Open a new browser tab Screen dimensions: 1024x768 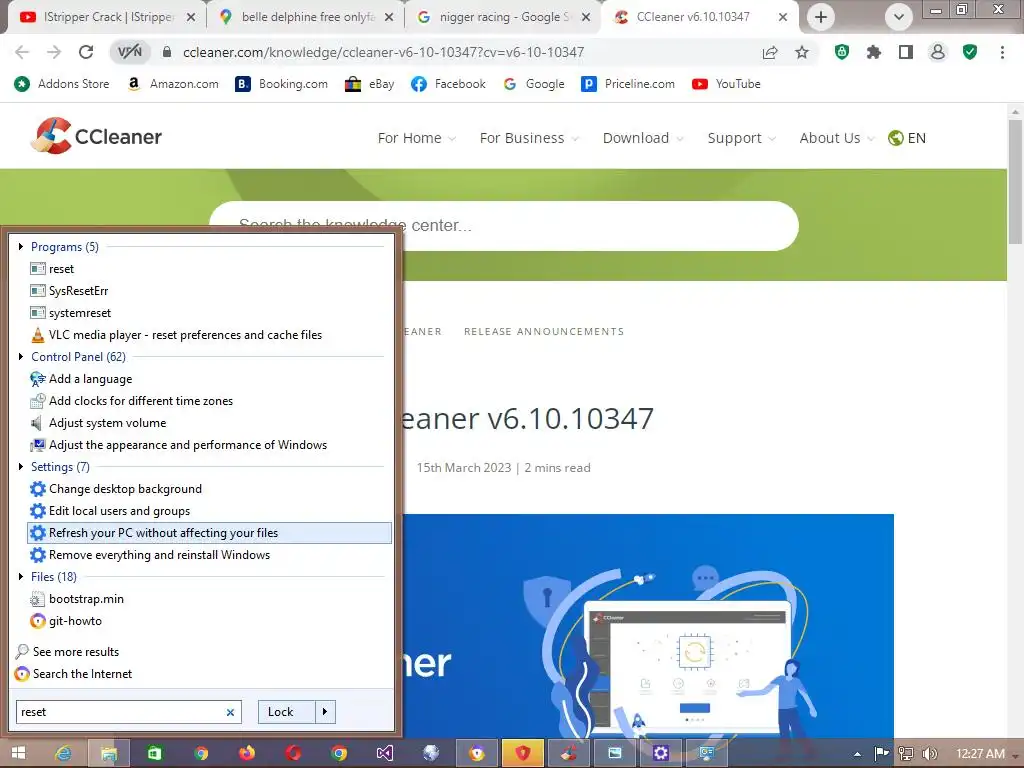pyautogui.click(x=821, y=17)
